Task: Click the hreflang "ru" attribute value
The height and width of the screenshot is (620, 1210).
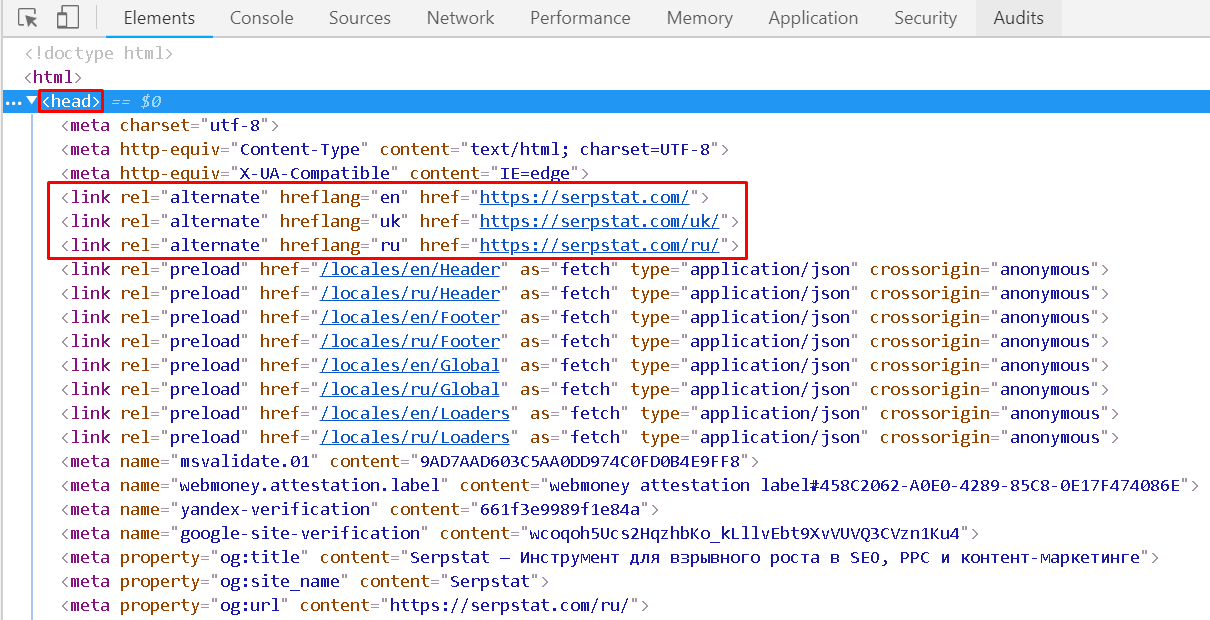Action: tap(390, 245)
